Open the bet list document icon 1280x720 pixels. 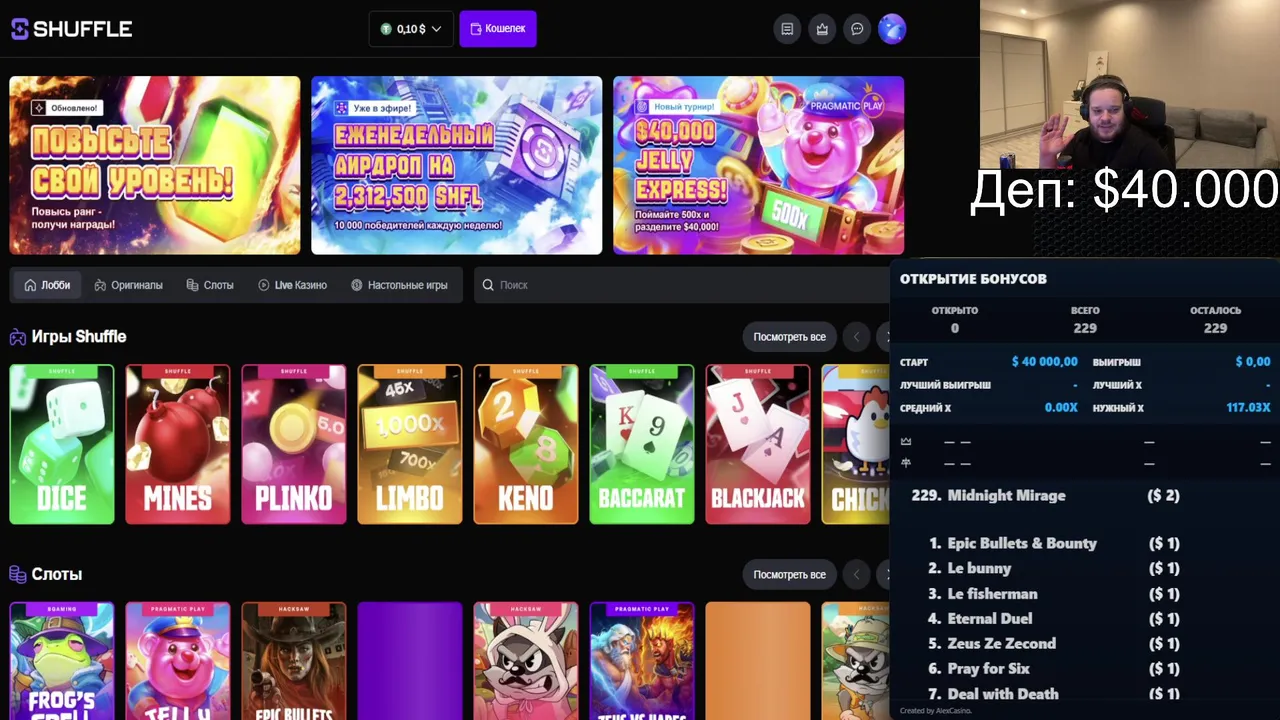pyautogui.click(x=787, y=29)
